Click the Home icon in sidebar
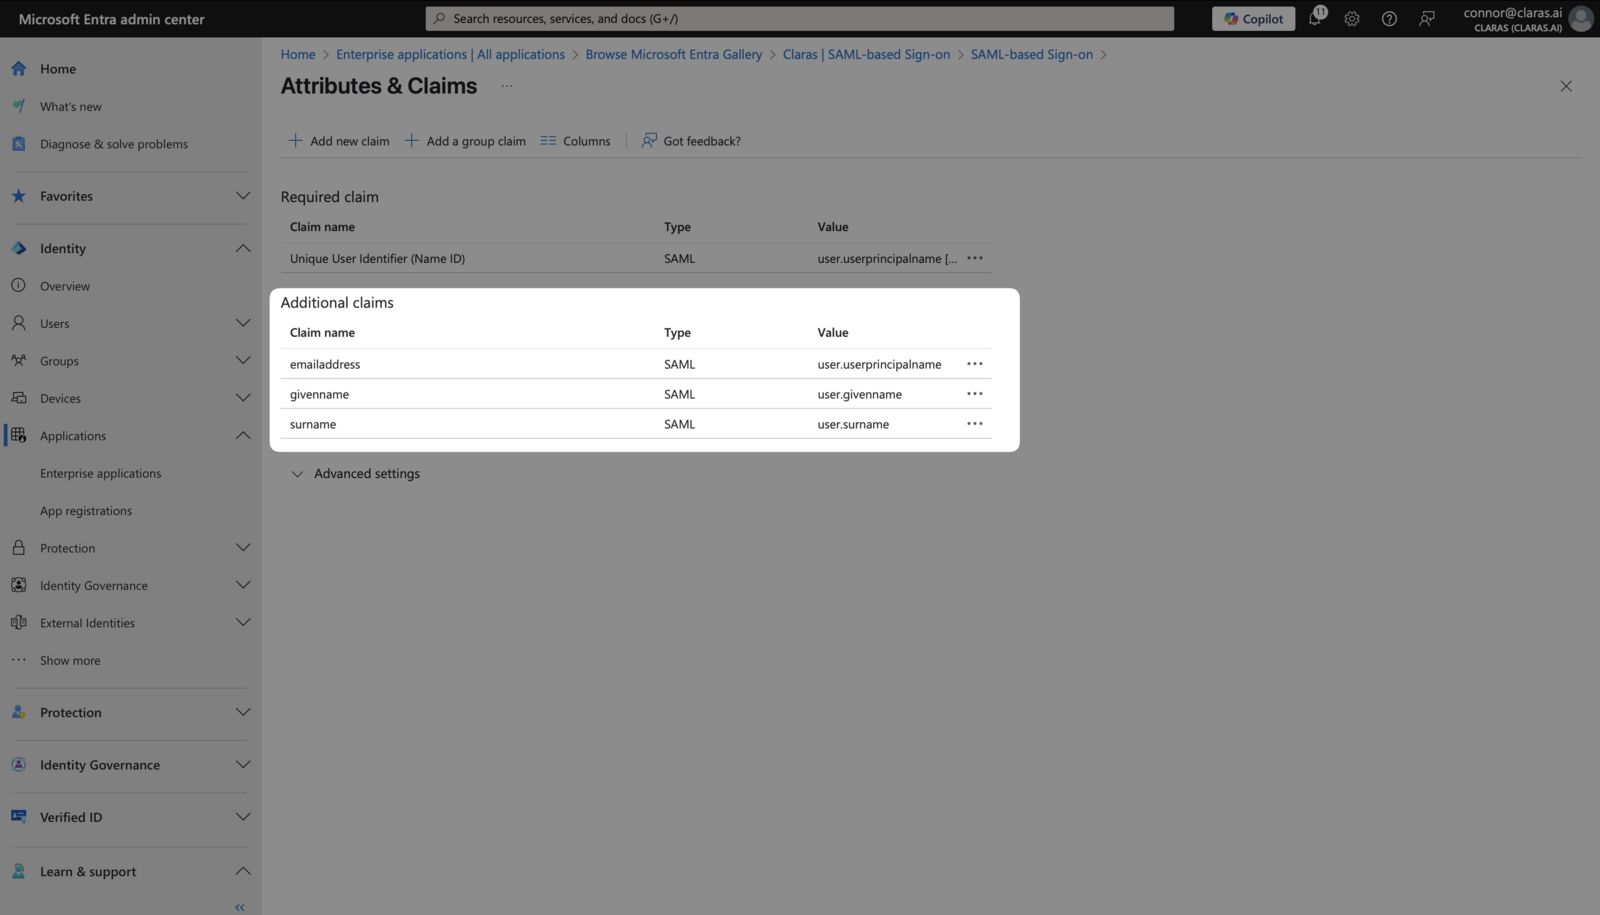 click(x=18, y=69)
